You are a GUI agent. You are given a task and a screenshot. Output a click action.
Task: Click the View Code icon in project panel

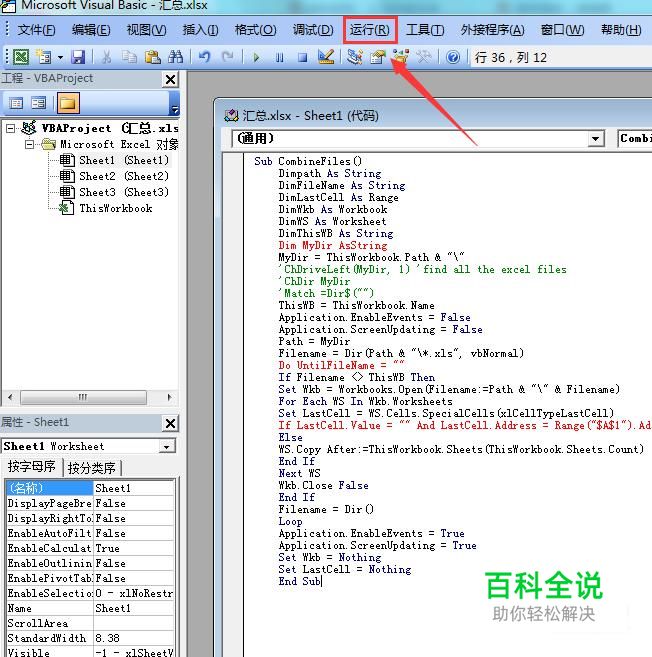(16, 103)
